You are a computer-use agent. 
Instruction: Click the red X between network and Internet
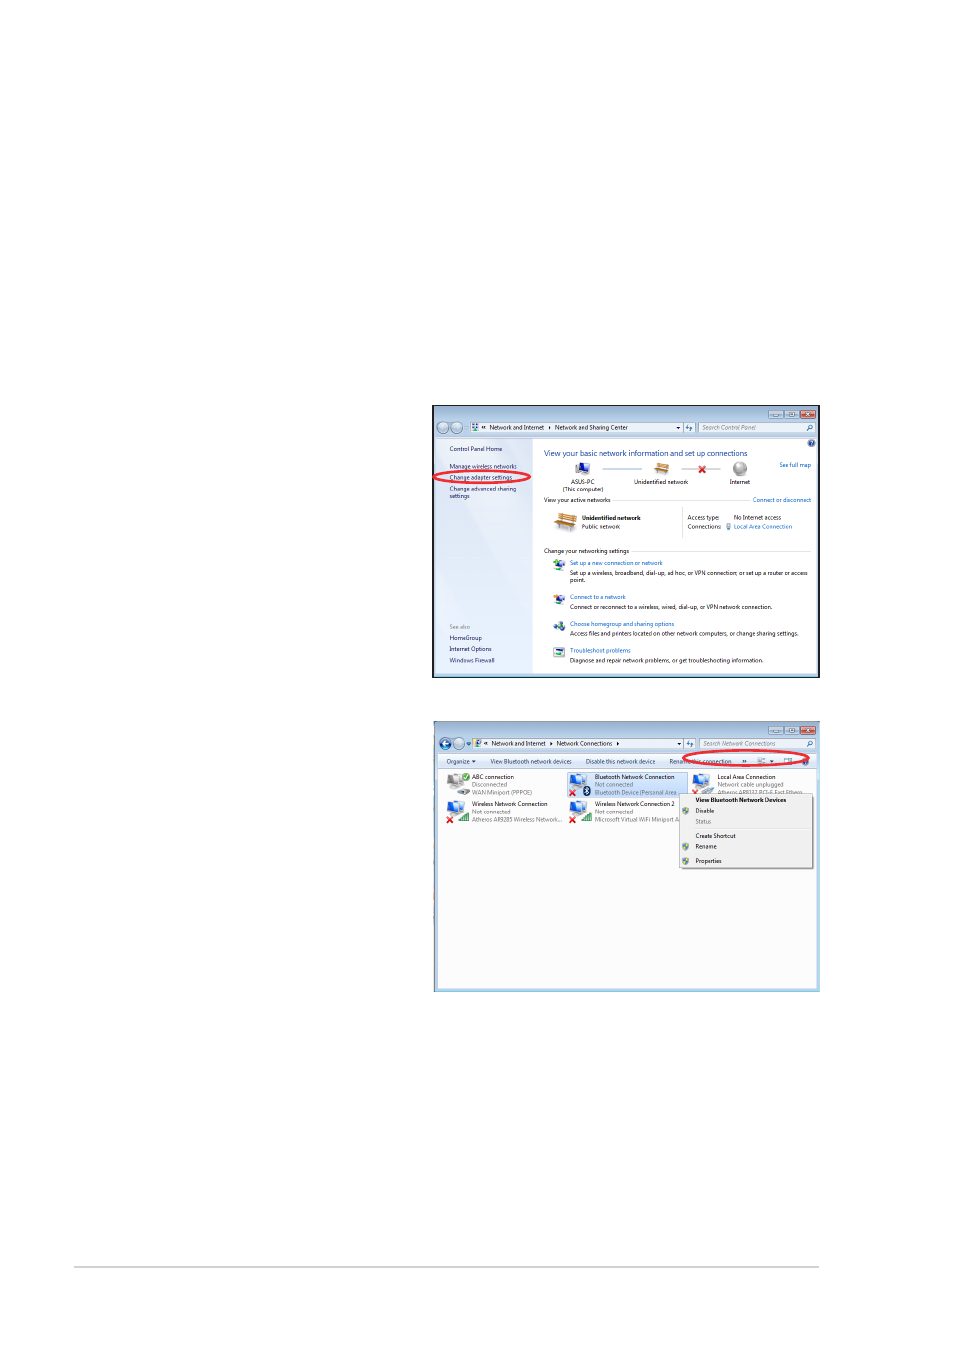click(702, 469)
